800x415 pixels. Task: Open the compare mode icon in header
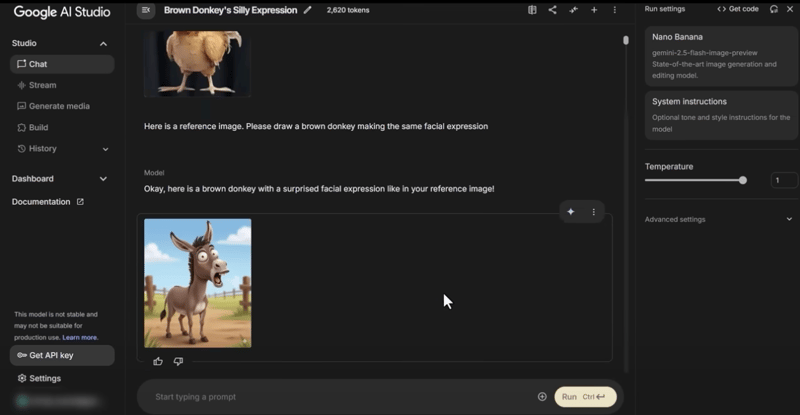(x=532, y=10)
